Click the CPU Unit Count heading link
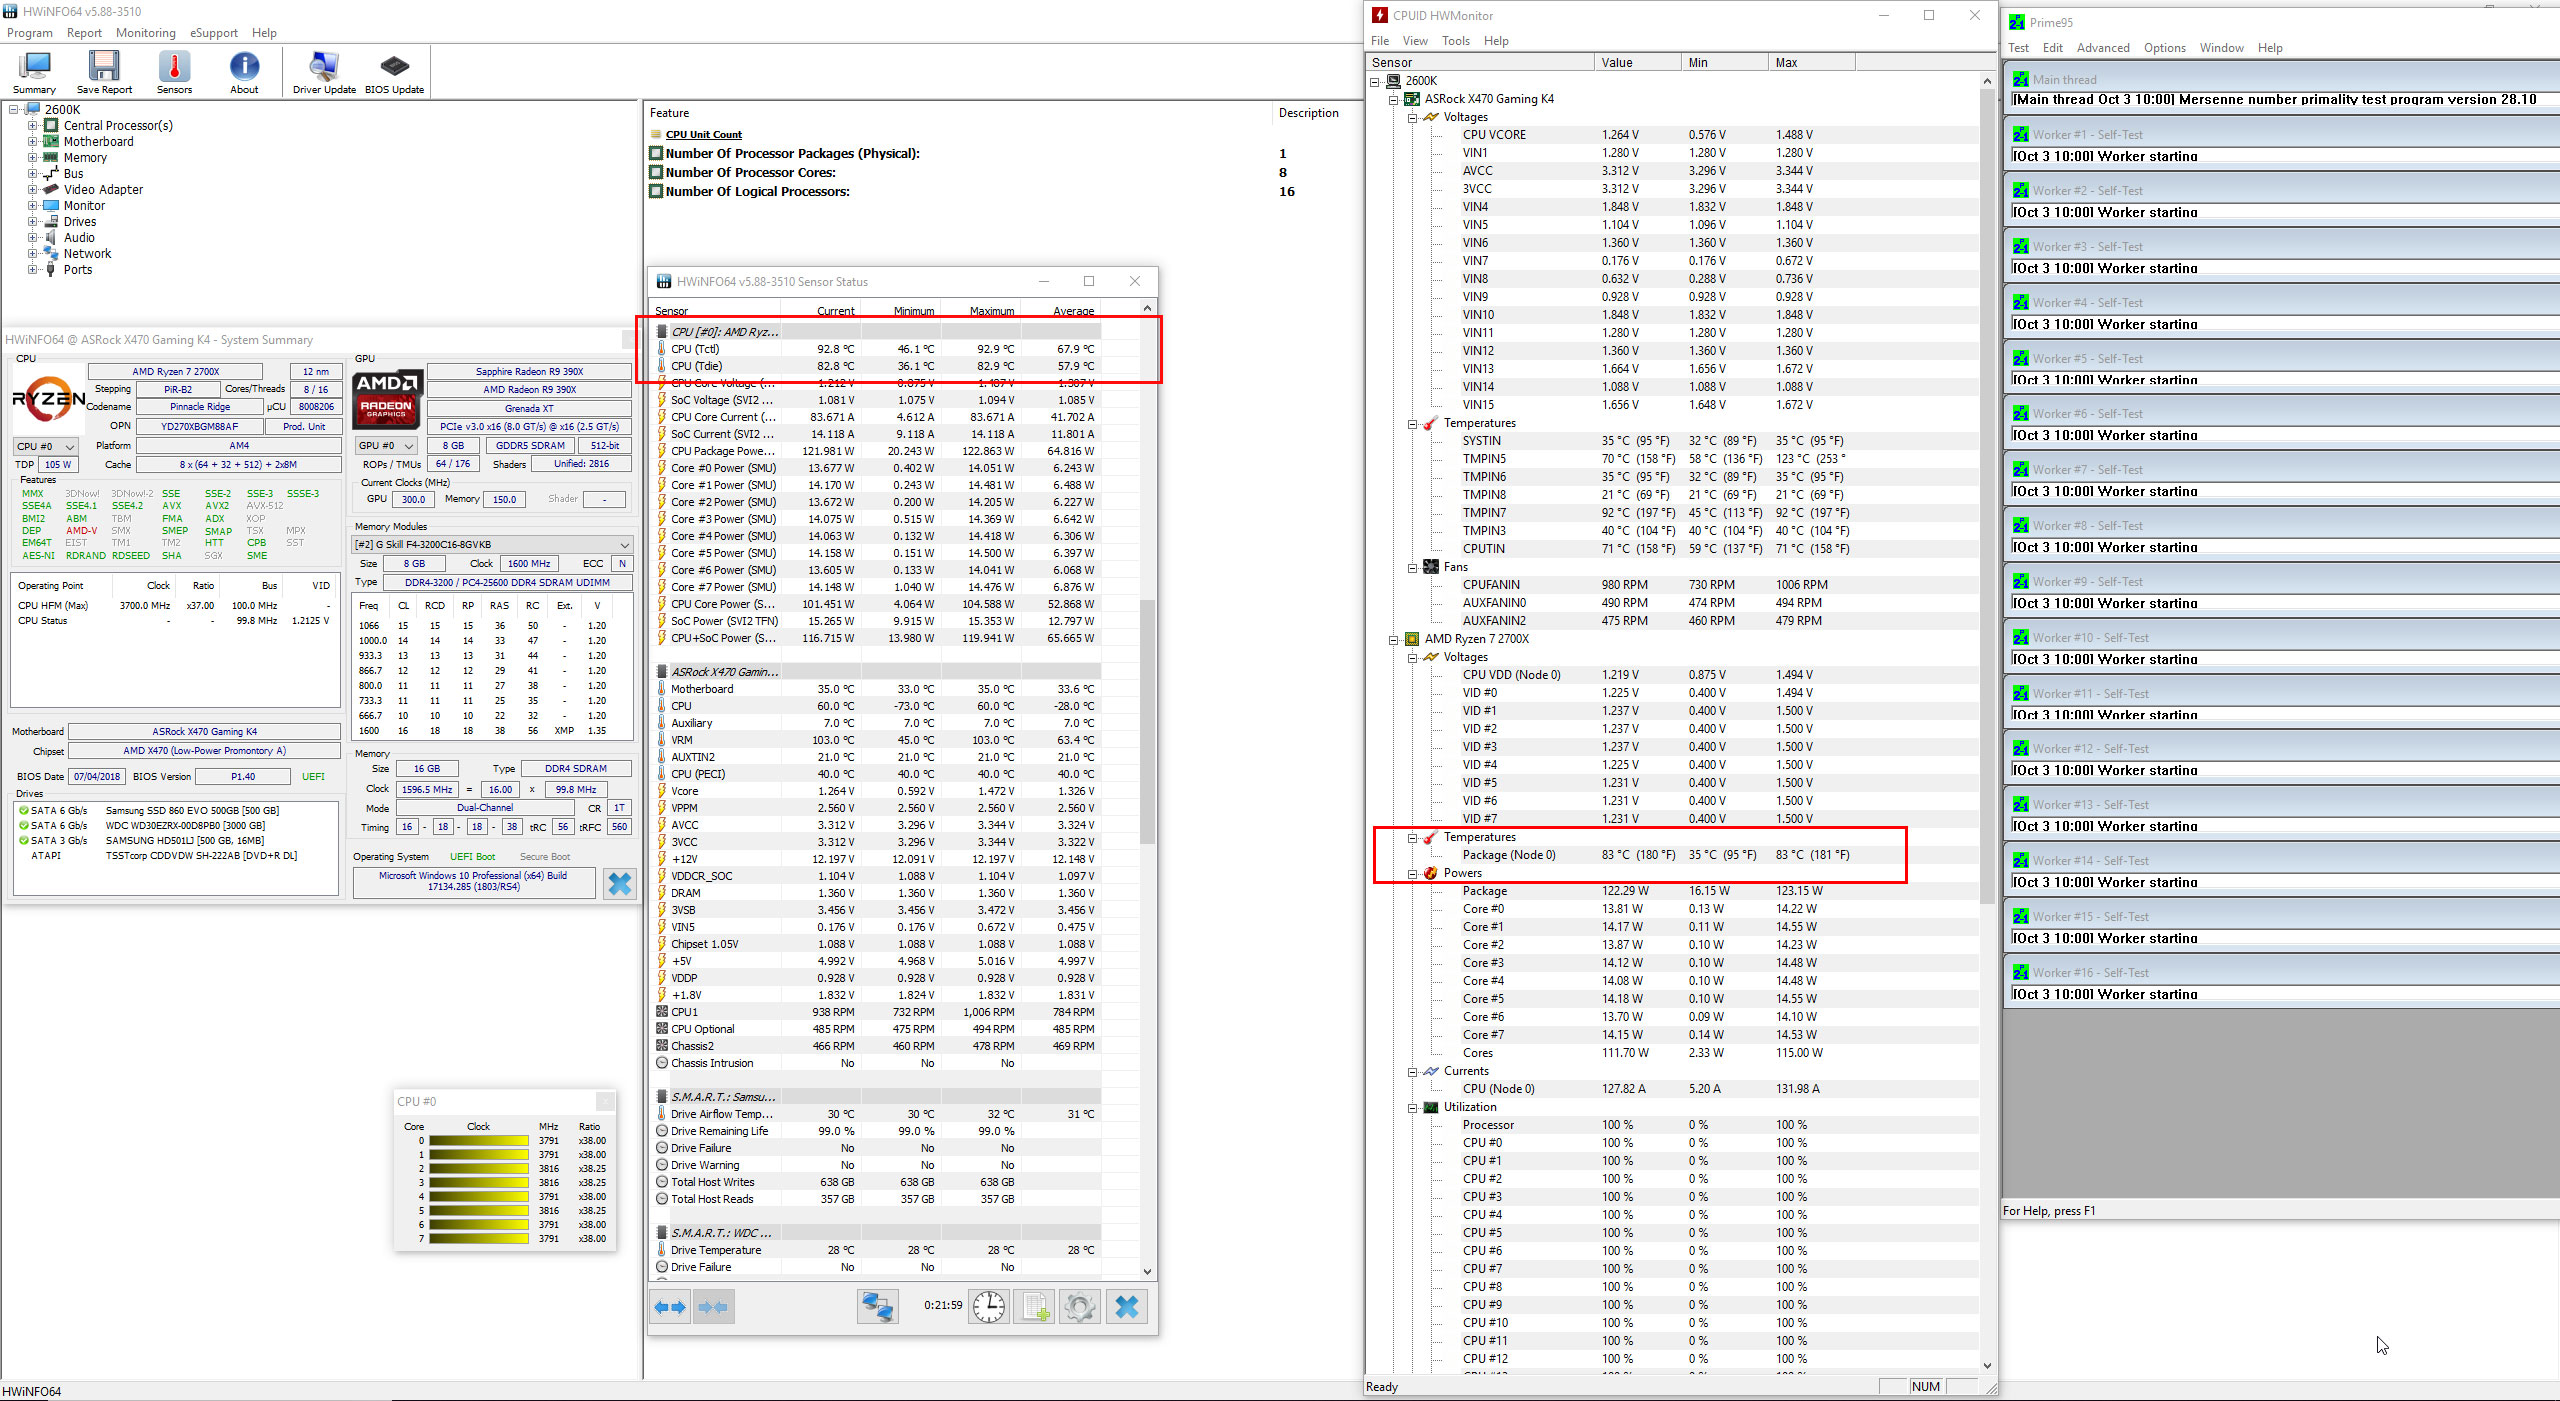2560x1401 pixels. [704, 135]
